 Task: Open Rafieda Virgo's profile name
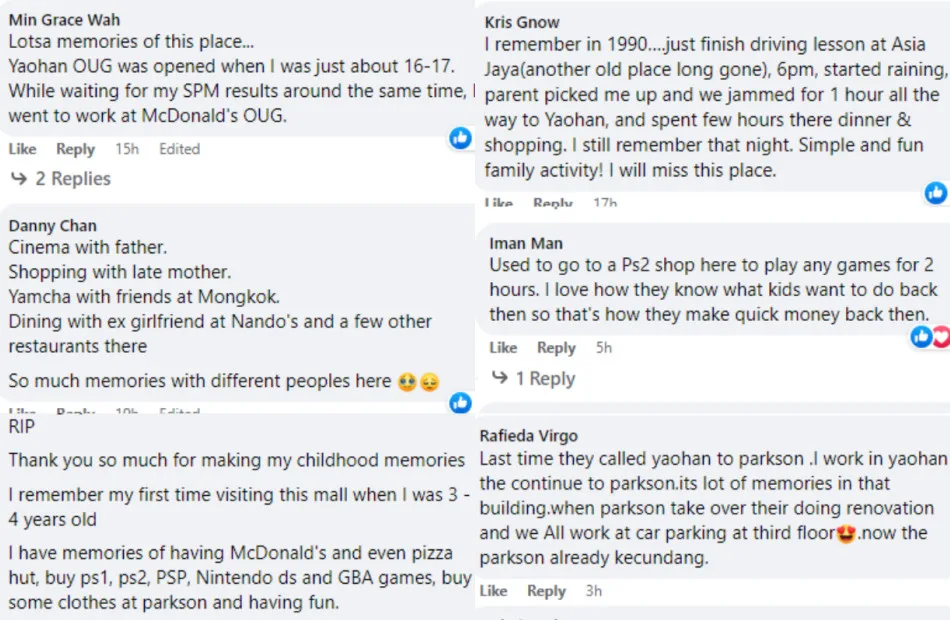(x=529, y=436)
